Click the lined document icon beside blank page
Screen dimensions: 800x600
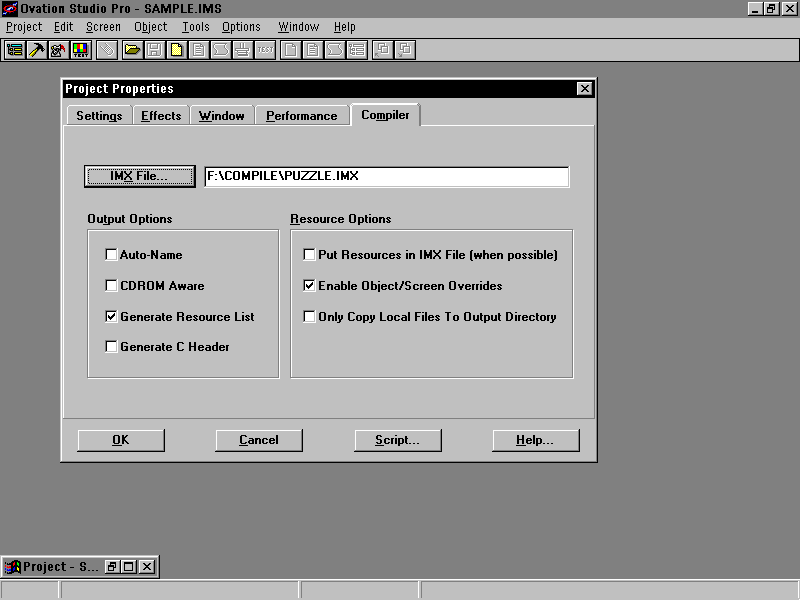[312, 50]
